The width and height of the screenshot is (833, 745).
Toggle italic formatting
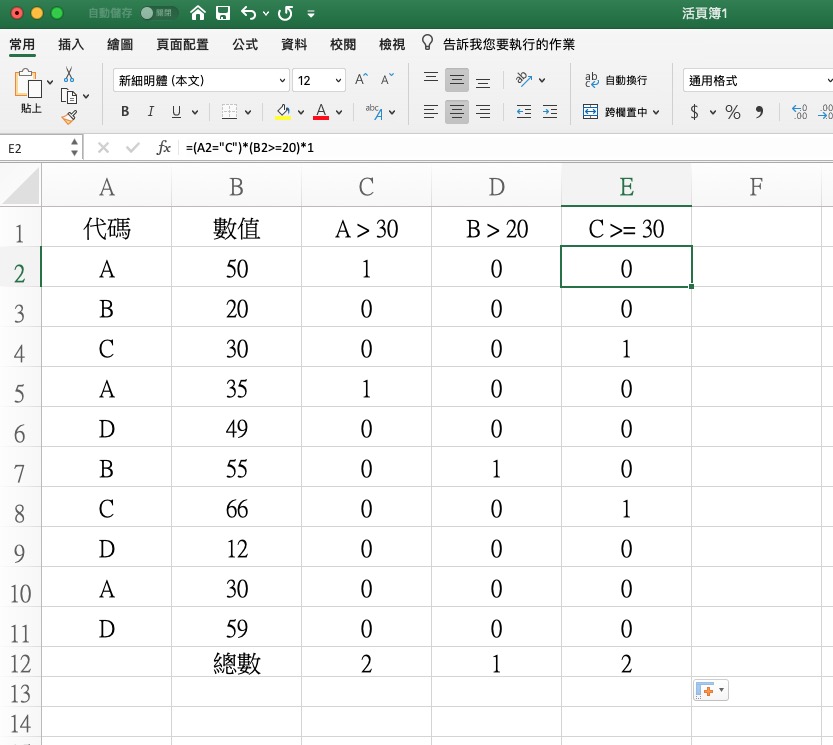[151, 112]
